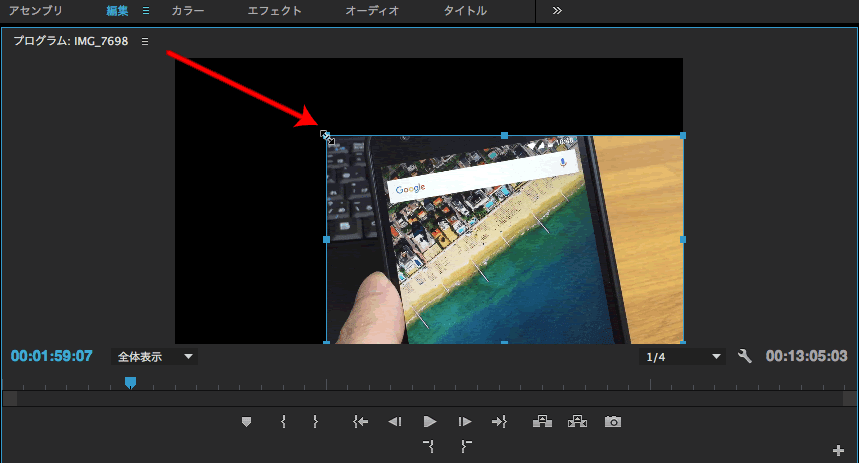Select the 編集 workspace tab
Image resolution: width=859 pixels, height=463 pixels.
(117, 10)
